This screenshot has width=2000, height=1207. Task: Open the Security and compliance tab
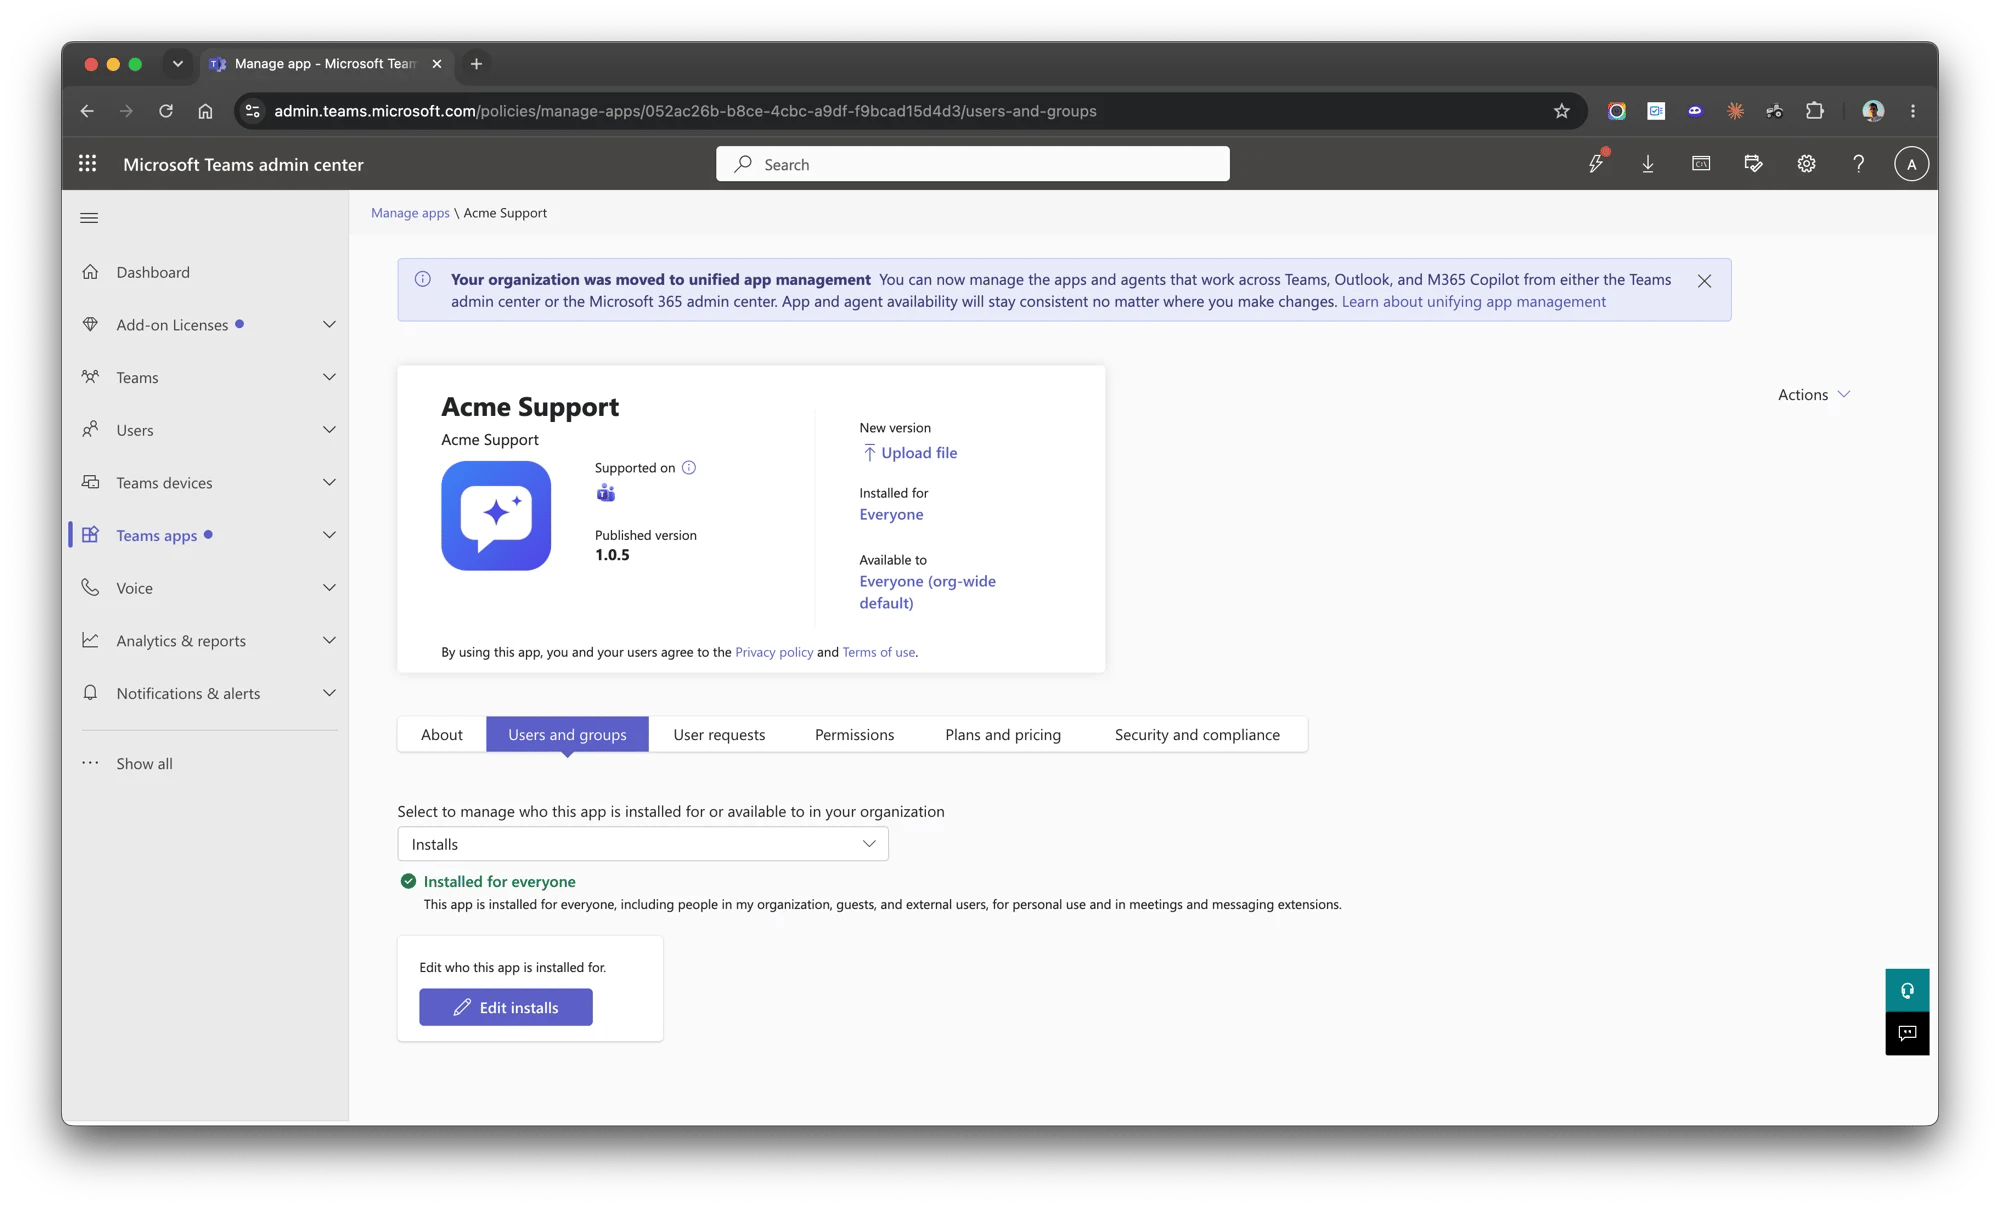point(1197,735)
